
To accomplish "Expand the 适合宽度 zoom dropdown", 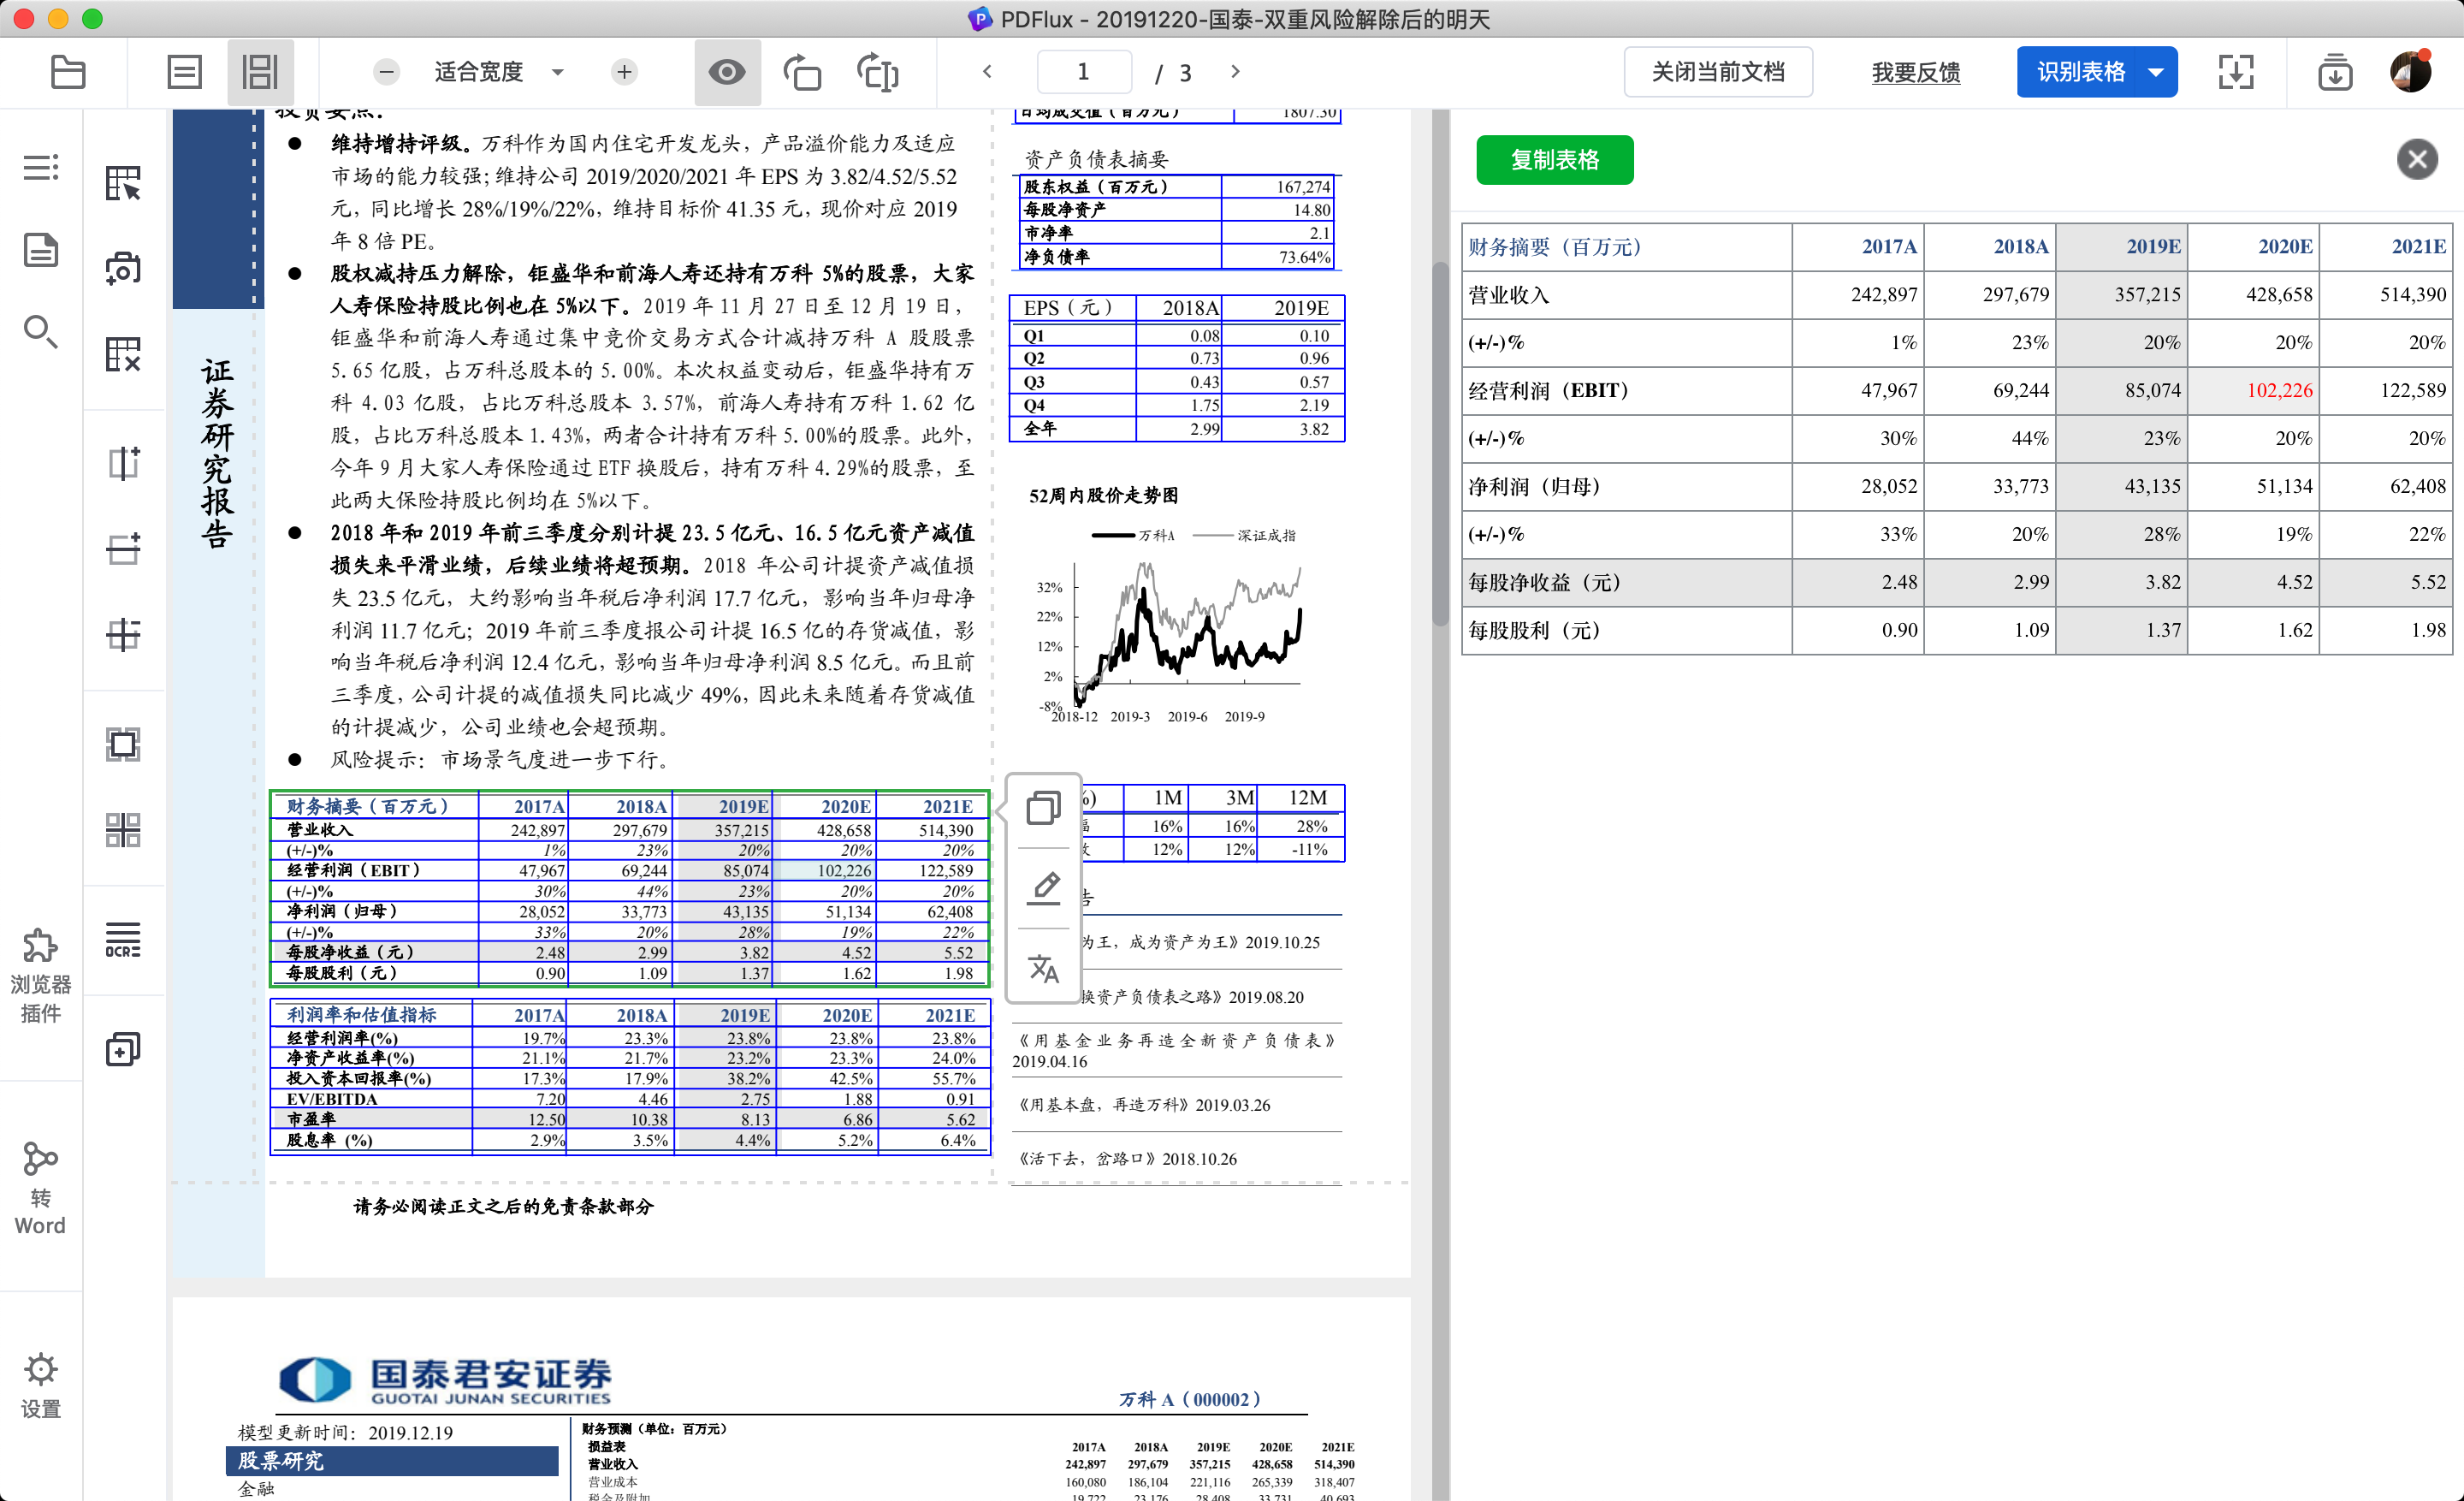I will point(558,72).
